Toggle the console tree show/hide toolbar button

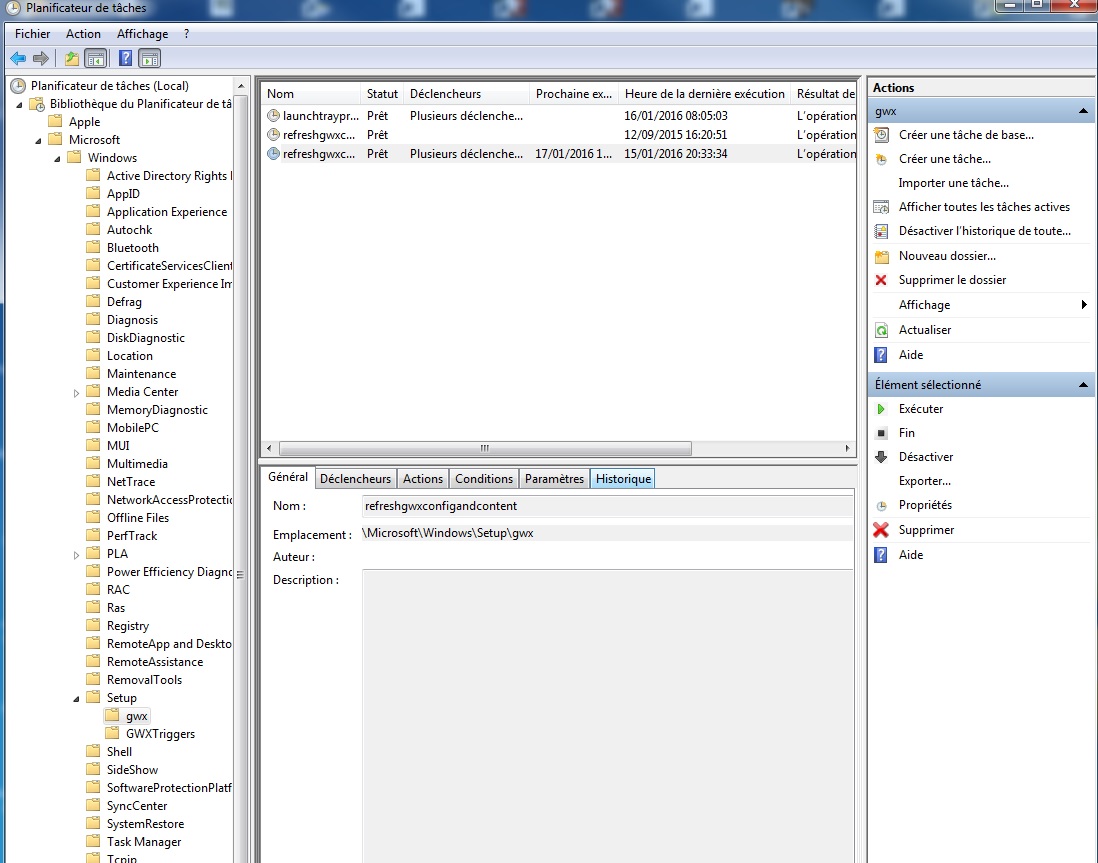96,58
